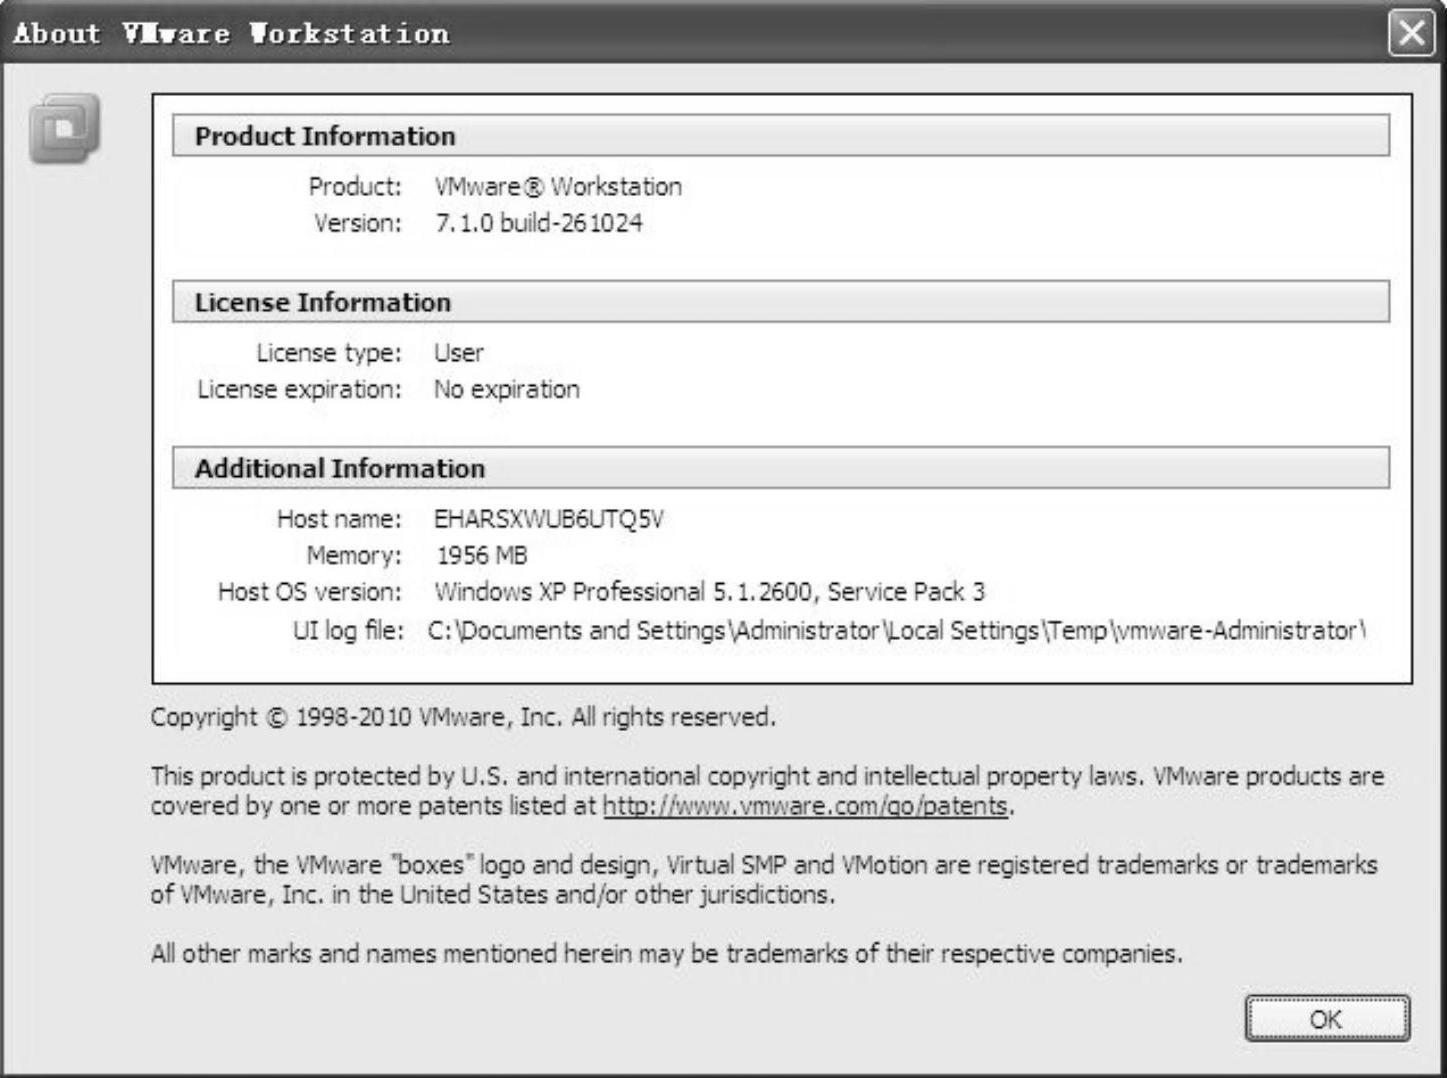Click the Host OS version: label
The height and width of the screenshot is (1078, 1447).
[x=310, y=592]
